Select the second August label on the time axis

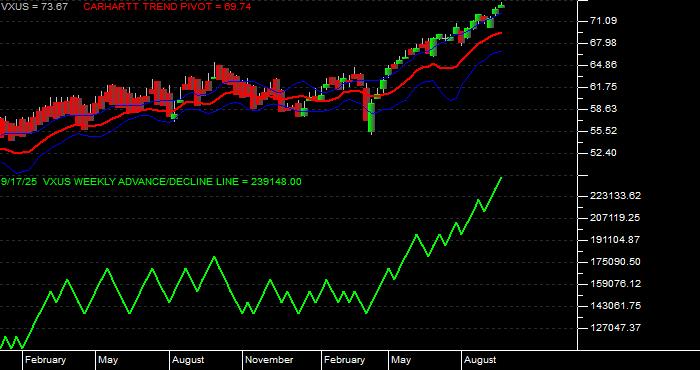tap(480, 360)
